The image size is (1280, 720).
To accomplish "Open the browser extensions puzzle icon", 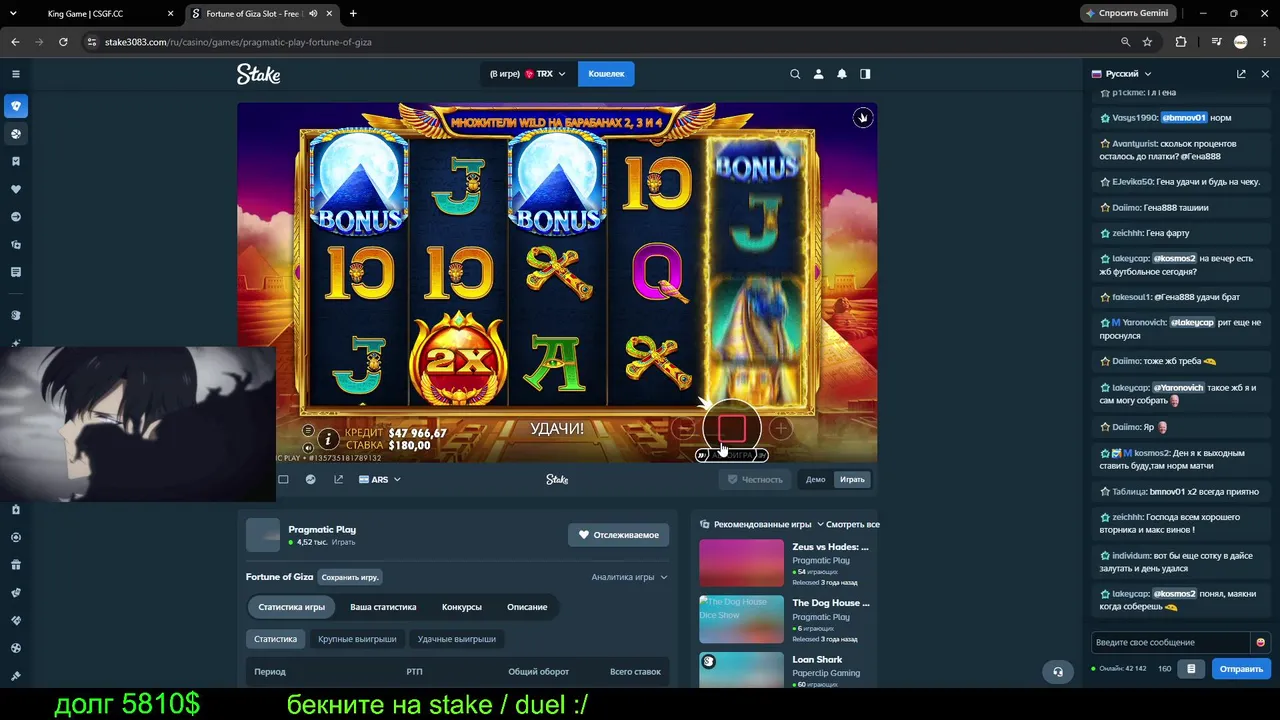I will coord(1181,42).
